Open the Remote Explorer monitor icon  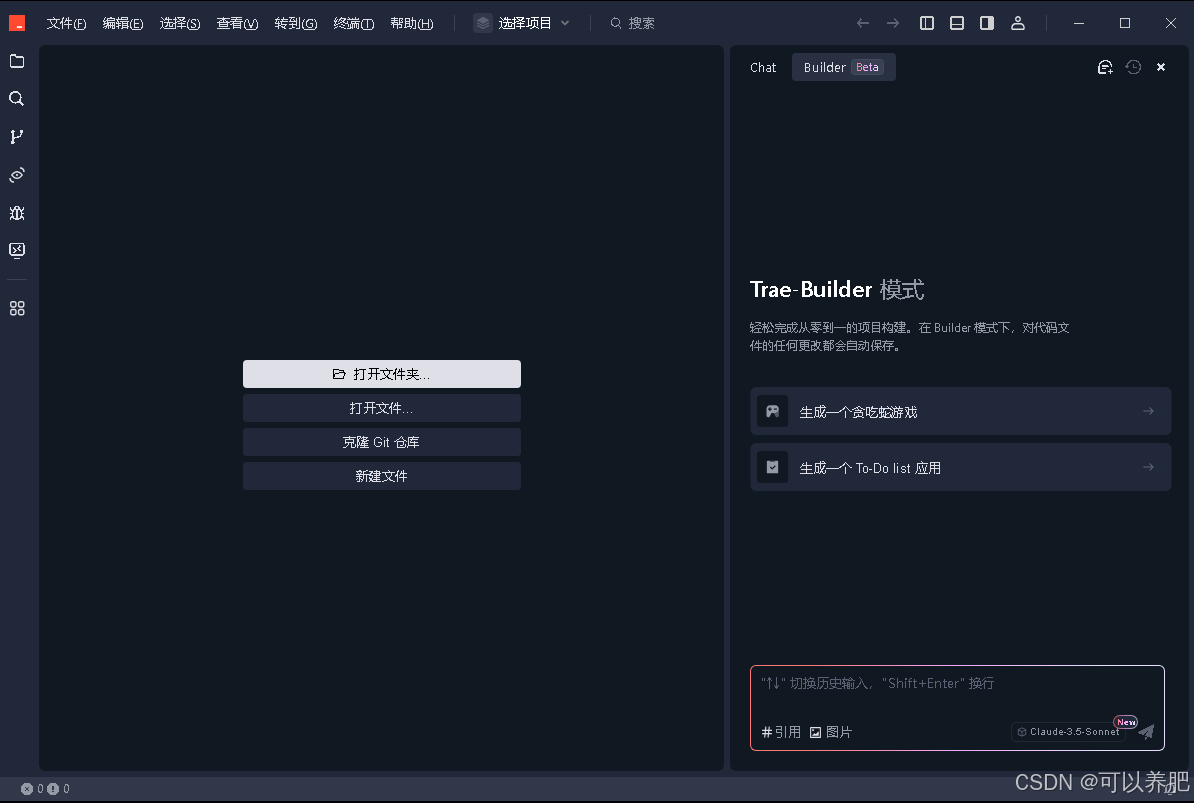pos(17,250)
